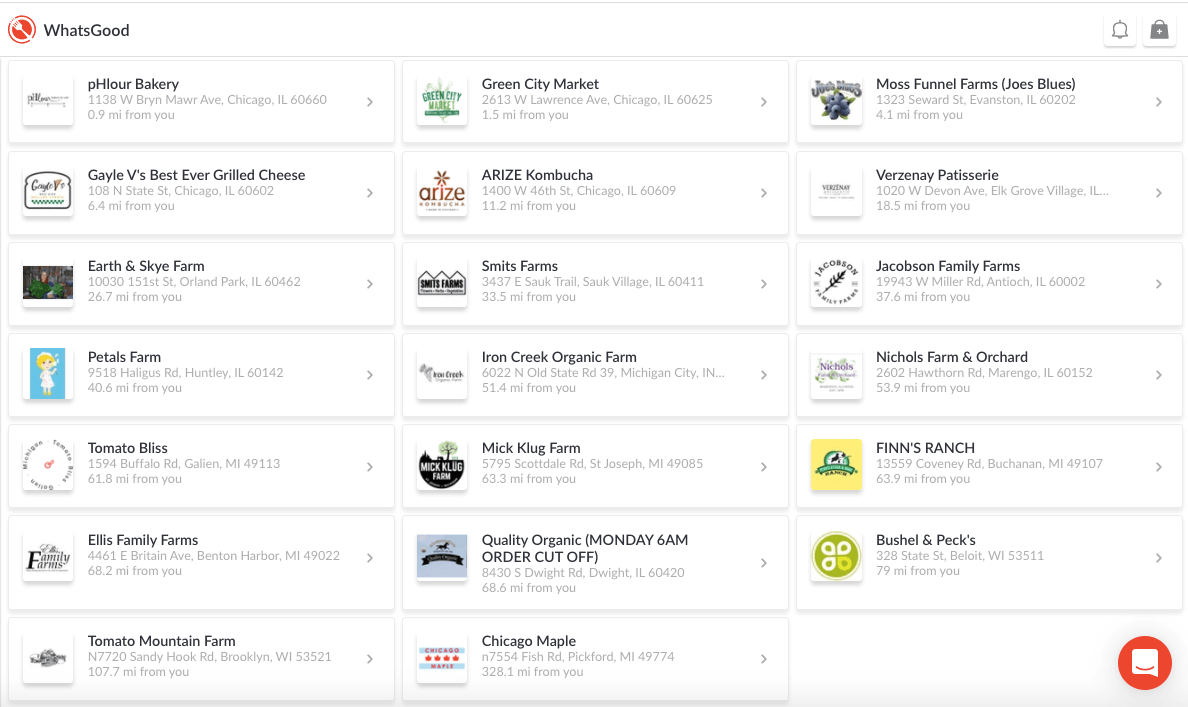The width and height of the screenshot is (1188, 707).
Task: Open Gayle V's Grilled Cheese chevron
Action: point(370,192)
